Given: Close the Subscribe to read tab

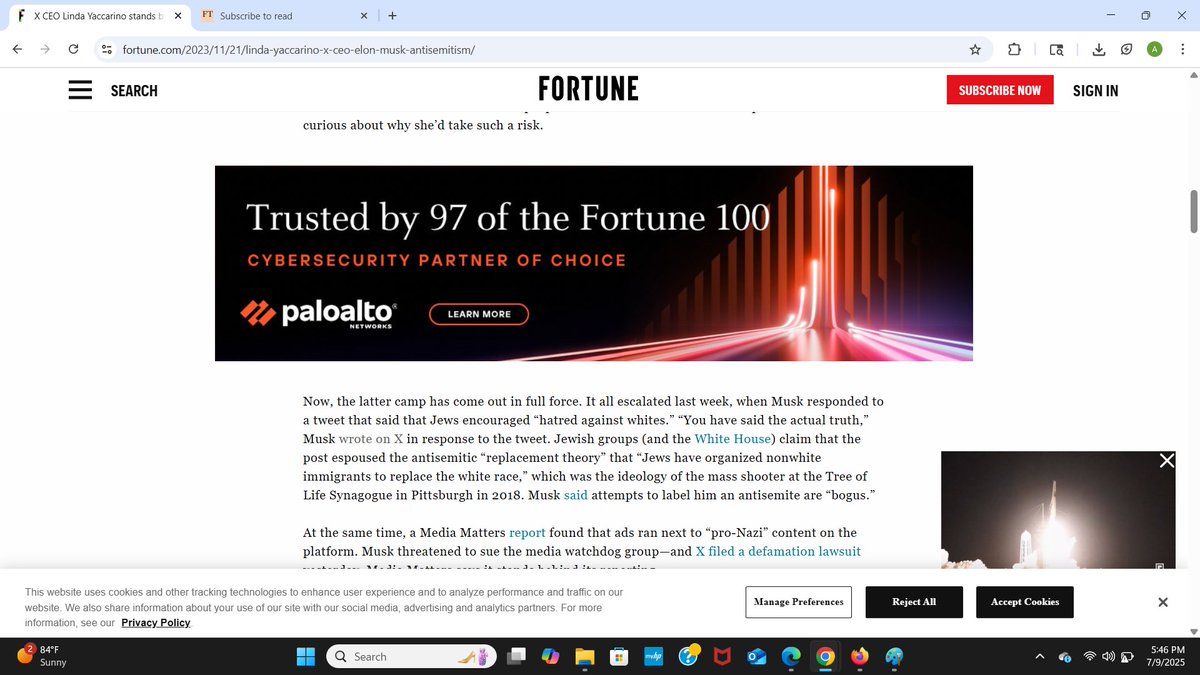Looking at the screenshot, I should click(364, 16).
